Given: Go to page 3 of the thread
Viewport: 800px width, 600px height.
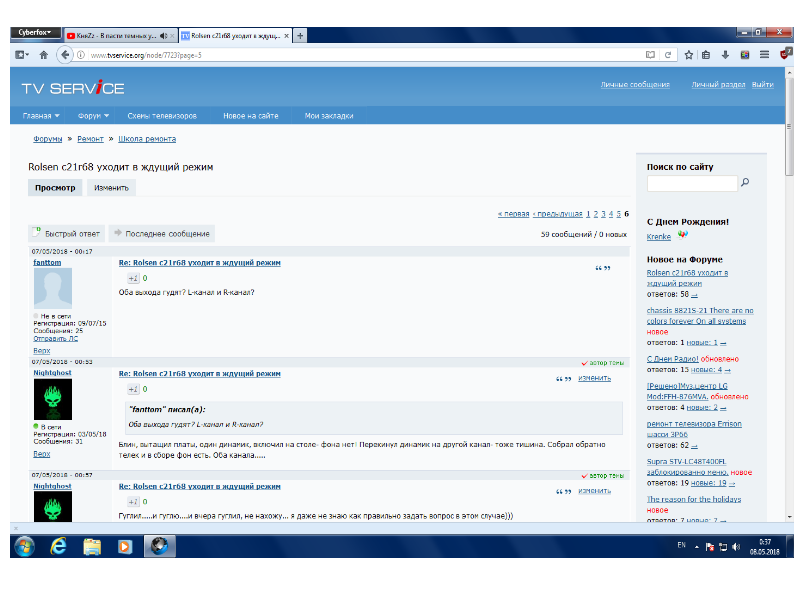Looking at the screenshot, I should tap(603, 214).
